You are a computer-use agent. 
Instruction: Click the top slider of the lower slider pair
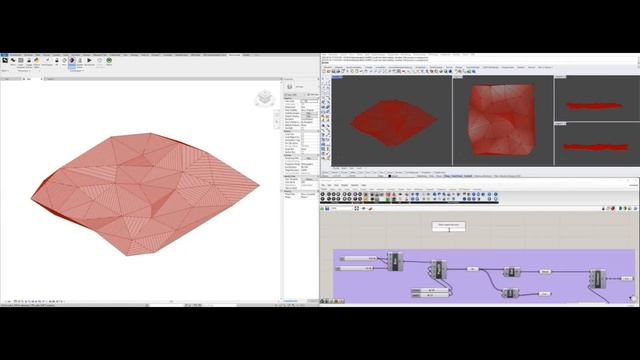pos(430,290)
